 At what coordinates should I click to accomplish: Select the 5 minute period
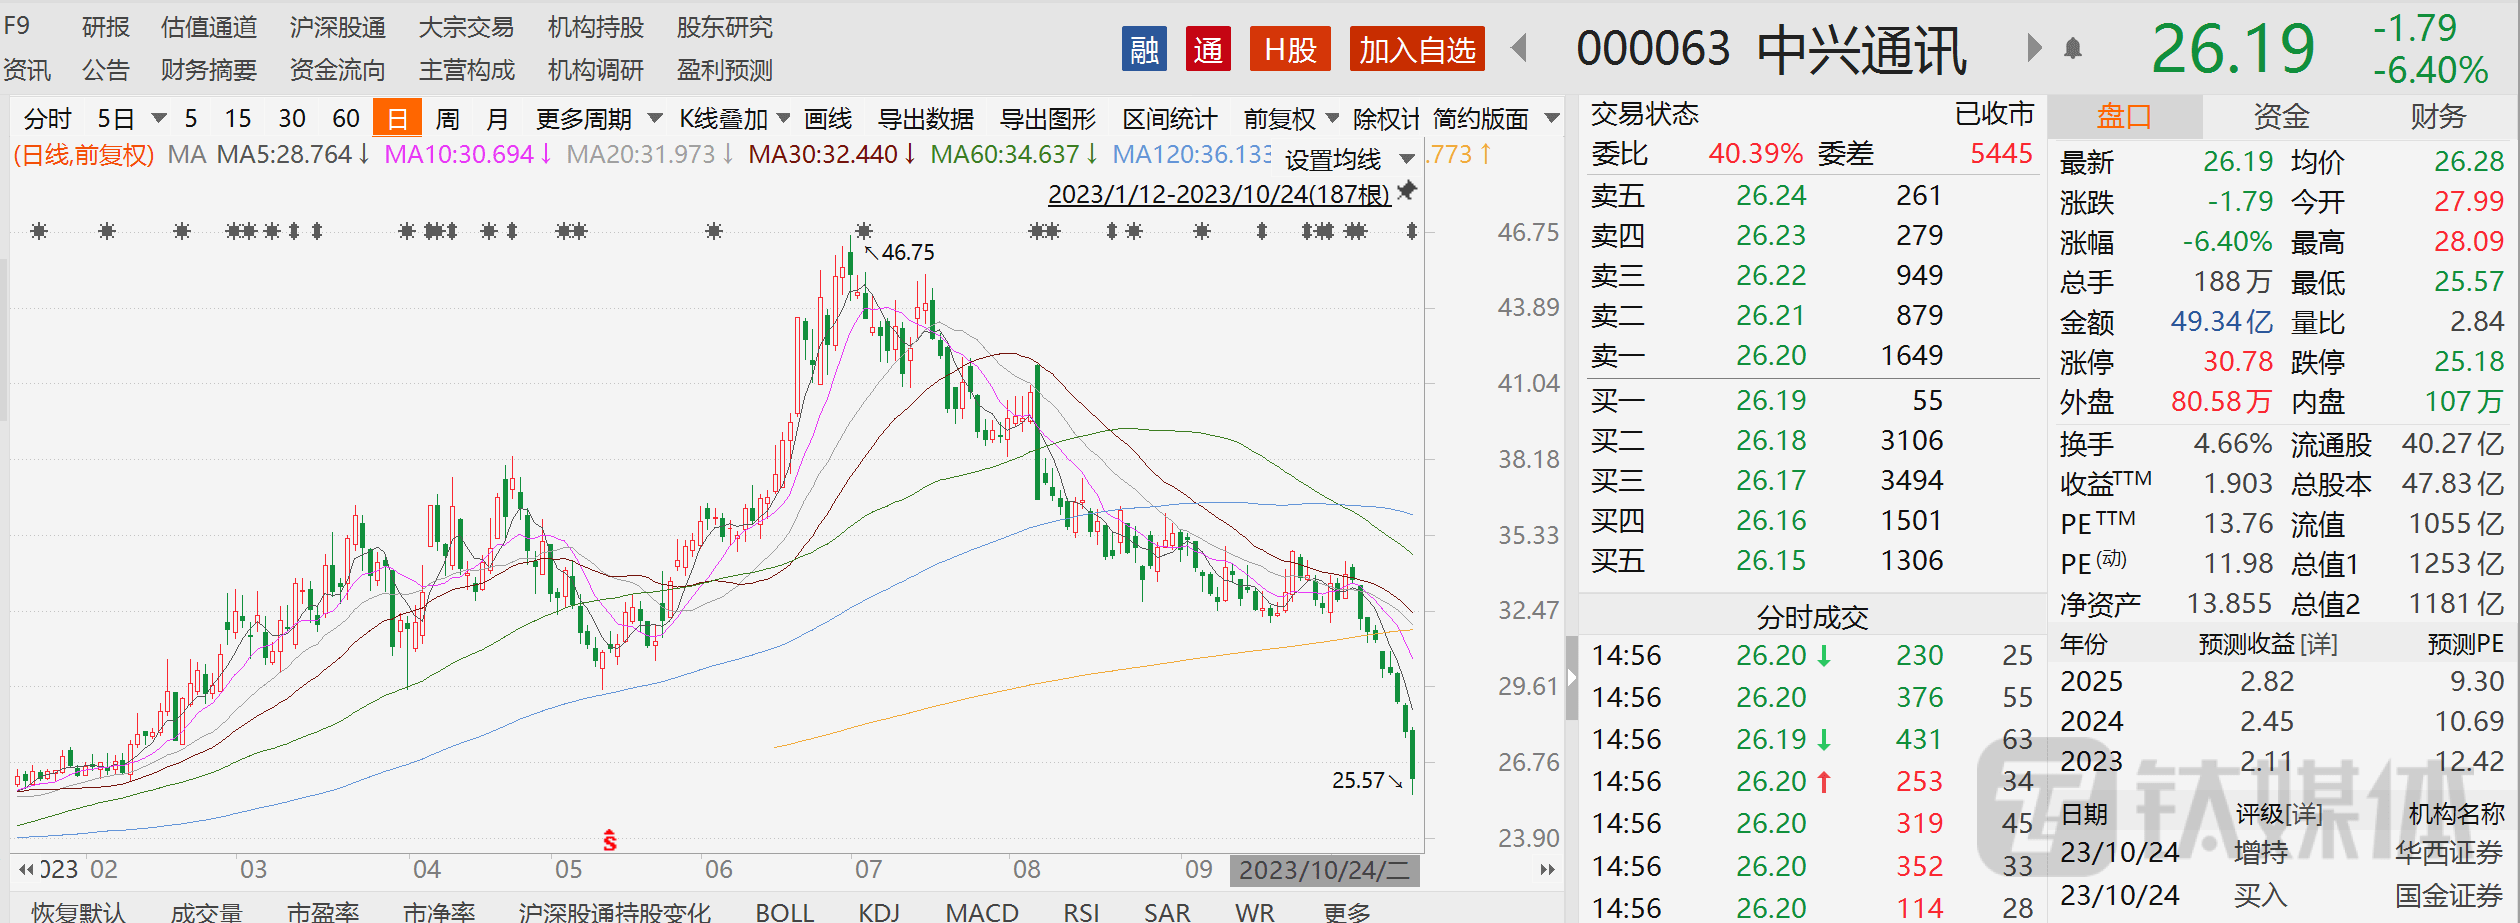191,119
